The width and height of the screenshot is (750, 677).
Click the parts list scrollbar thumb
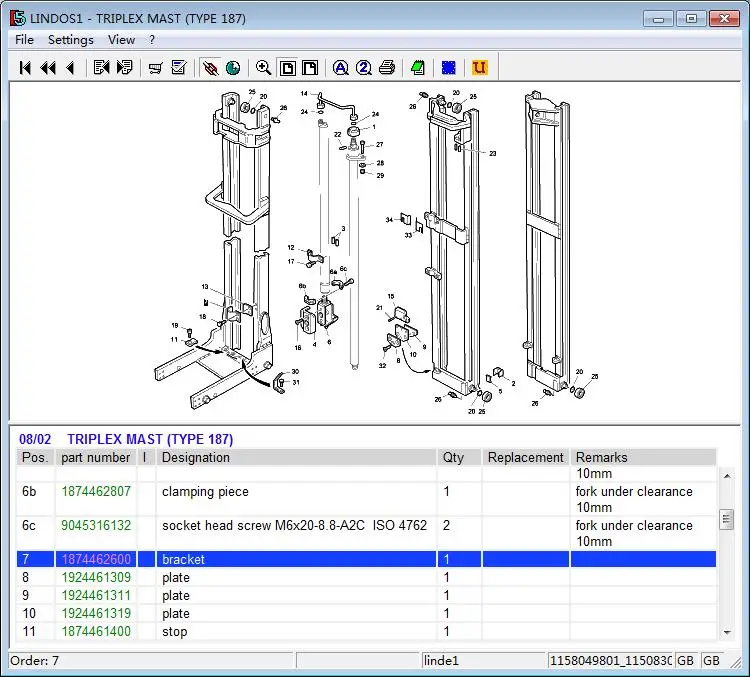(x=727, y=520)
